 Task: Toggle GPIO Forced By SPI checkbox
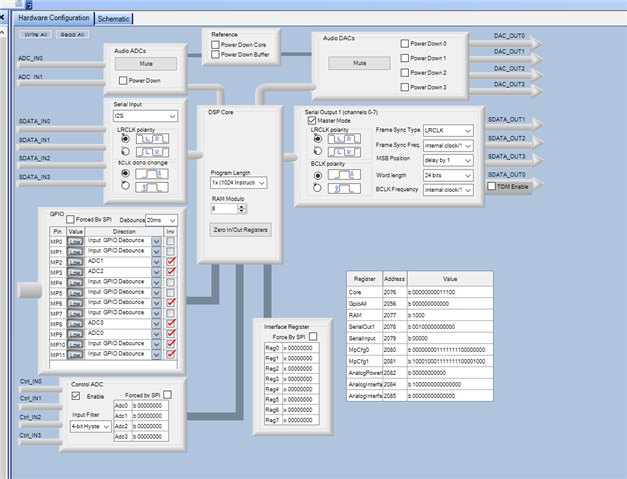(70, 220)
